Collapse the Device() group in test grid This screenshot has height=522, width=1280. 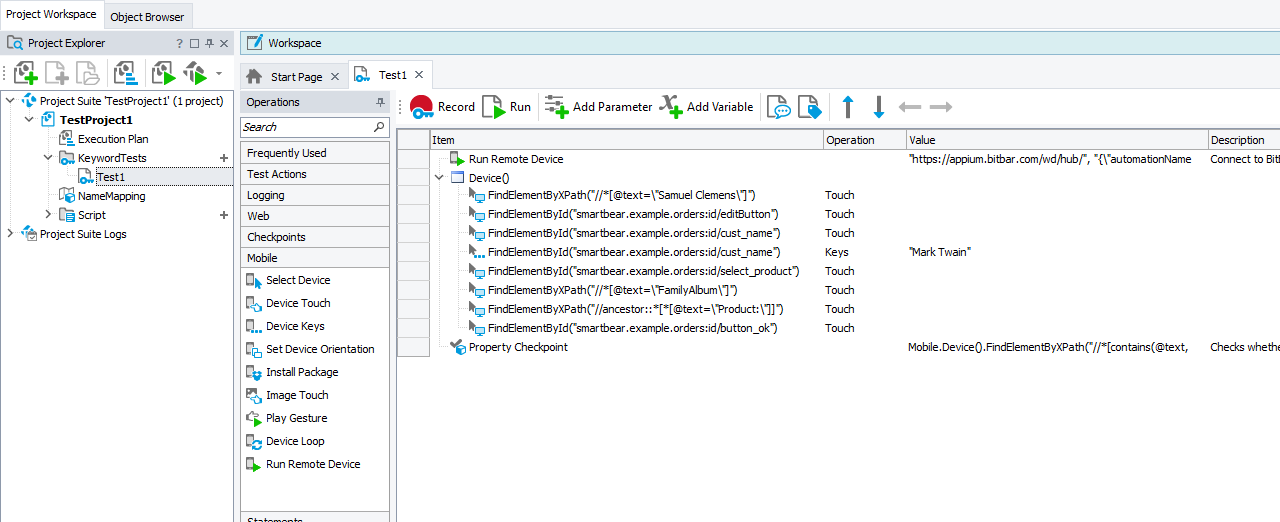(438, 177)
